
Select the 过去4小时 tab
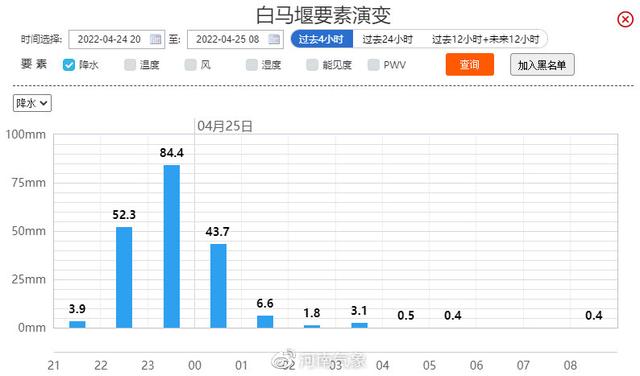(322, 39)
